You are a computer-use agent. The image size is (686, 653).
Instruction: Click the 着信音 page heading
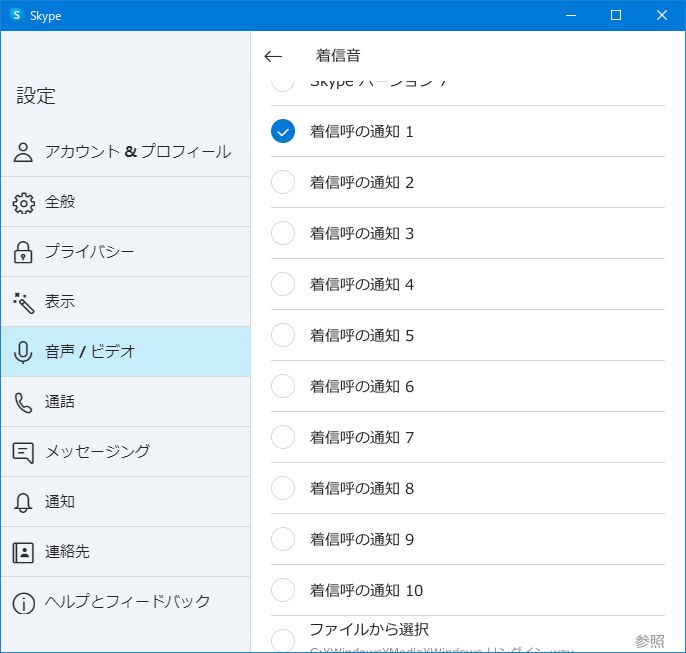(x=338, y=56)
